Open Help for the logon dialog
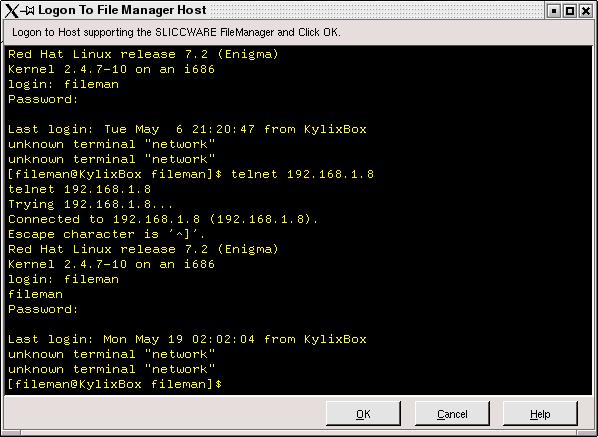This screenshot has height=437, width=598. (x=540, y=413)
